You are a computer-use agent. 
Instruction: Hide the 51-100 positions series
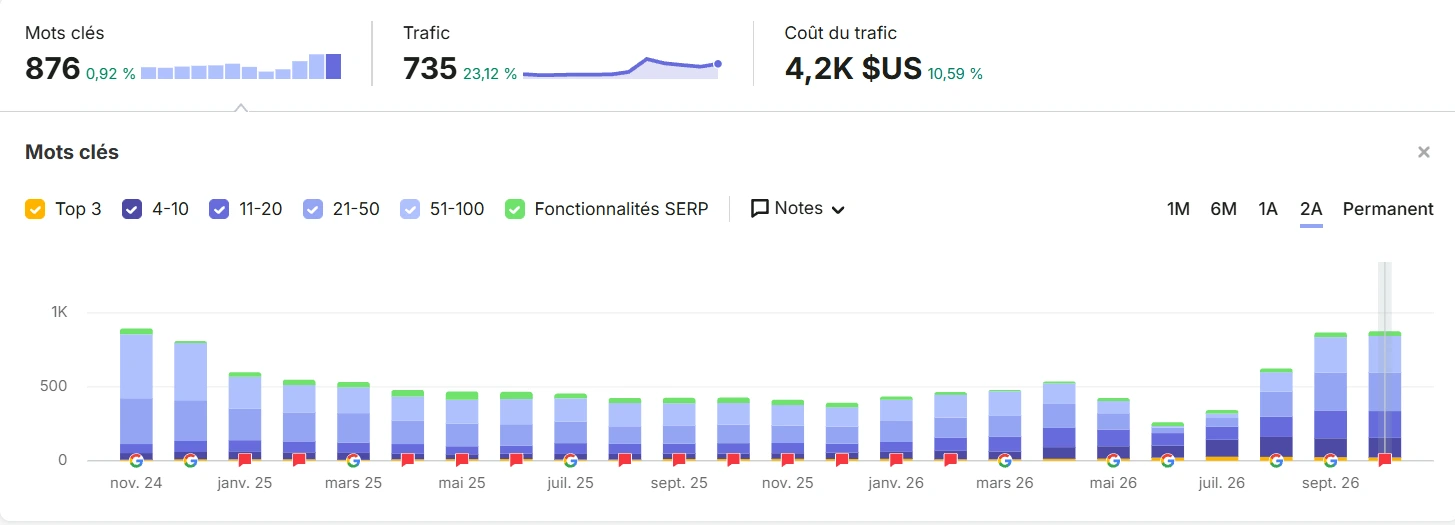point(410,209)
